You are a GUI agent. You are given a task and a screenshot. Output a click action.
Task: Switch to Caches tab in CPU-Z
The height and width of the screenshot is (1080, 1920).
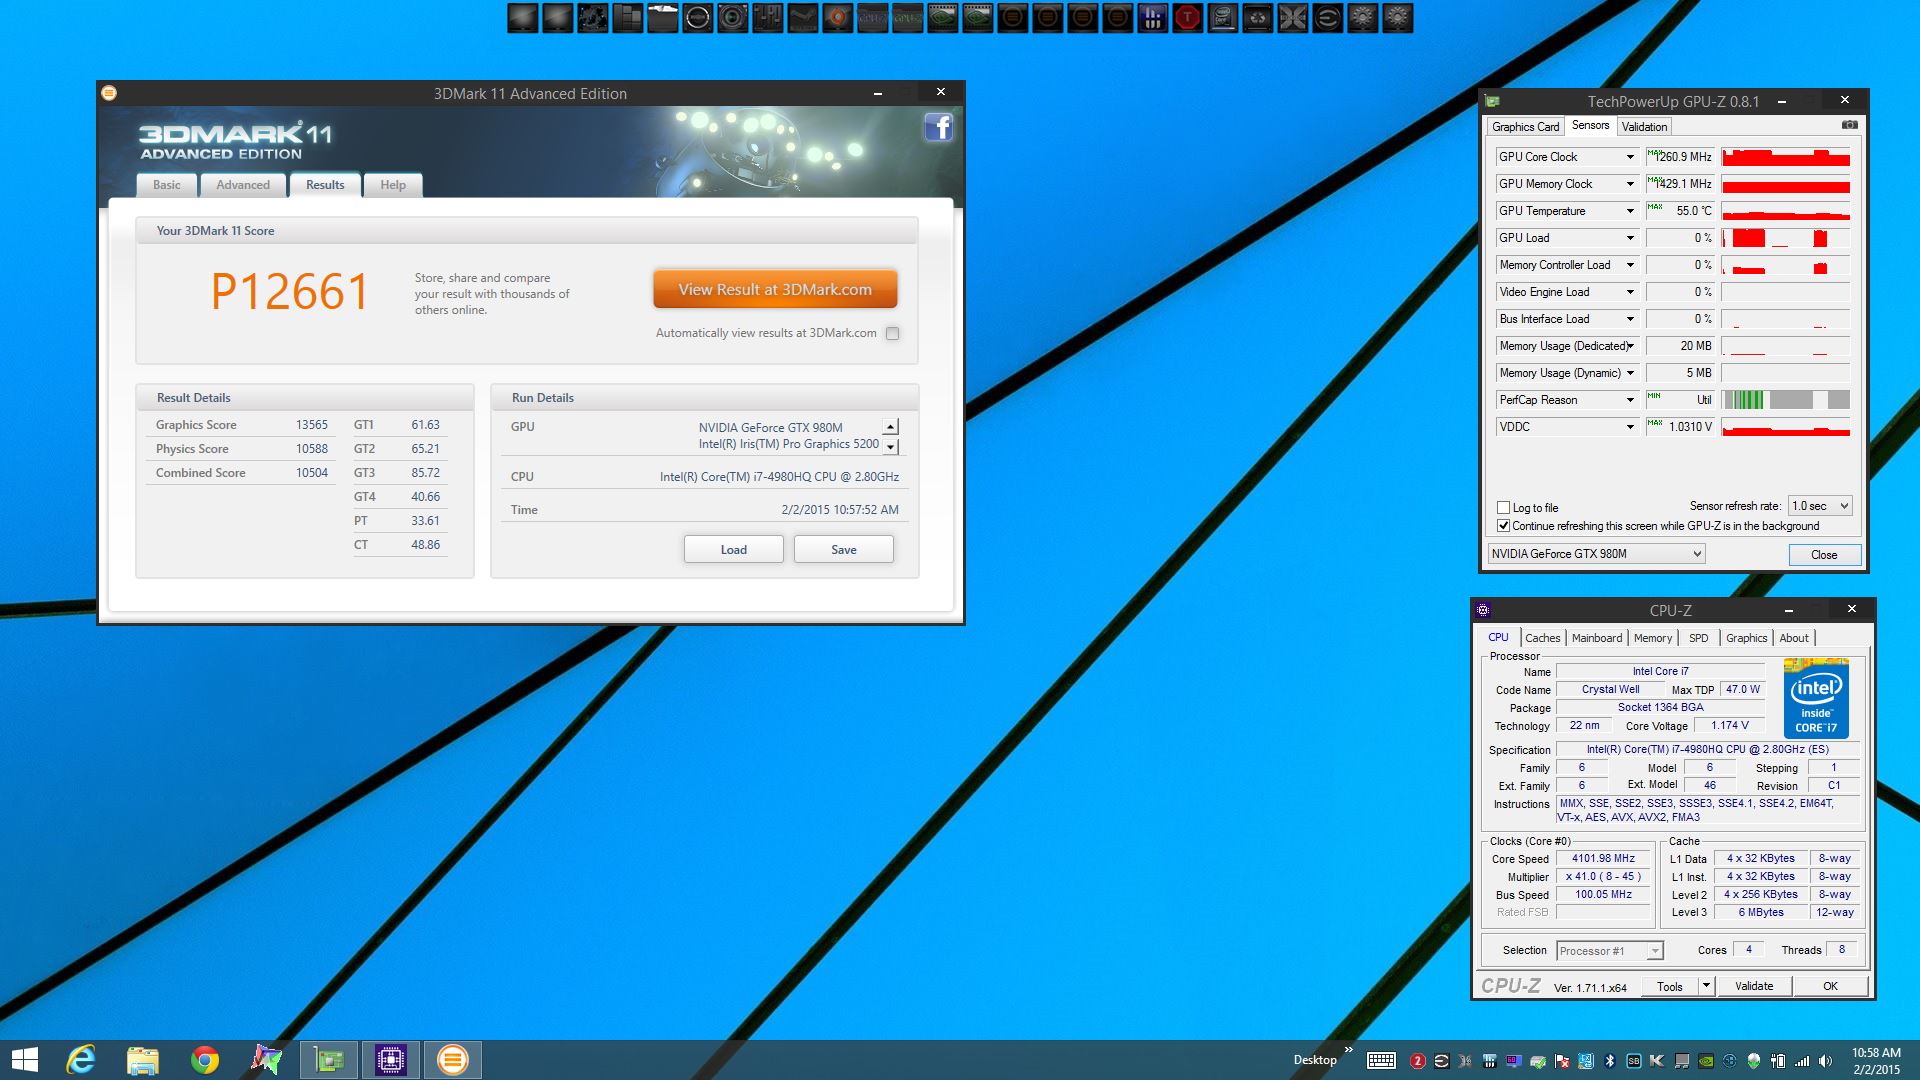pyautogui.click(x=1542, y=638)
